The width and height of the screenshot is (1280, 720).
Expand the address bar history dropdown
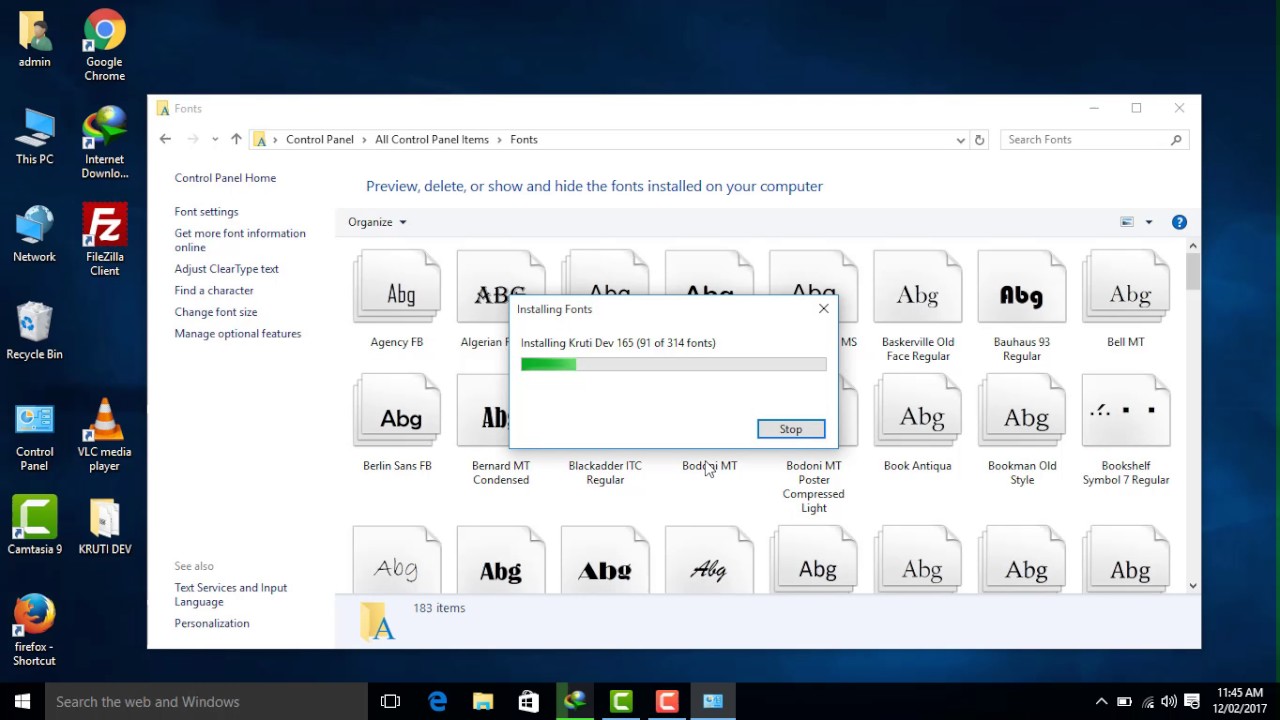tap(960, 140)
